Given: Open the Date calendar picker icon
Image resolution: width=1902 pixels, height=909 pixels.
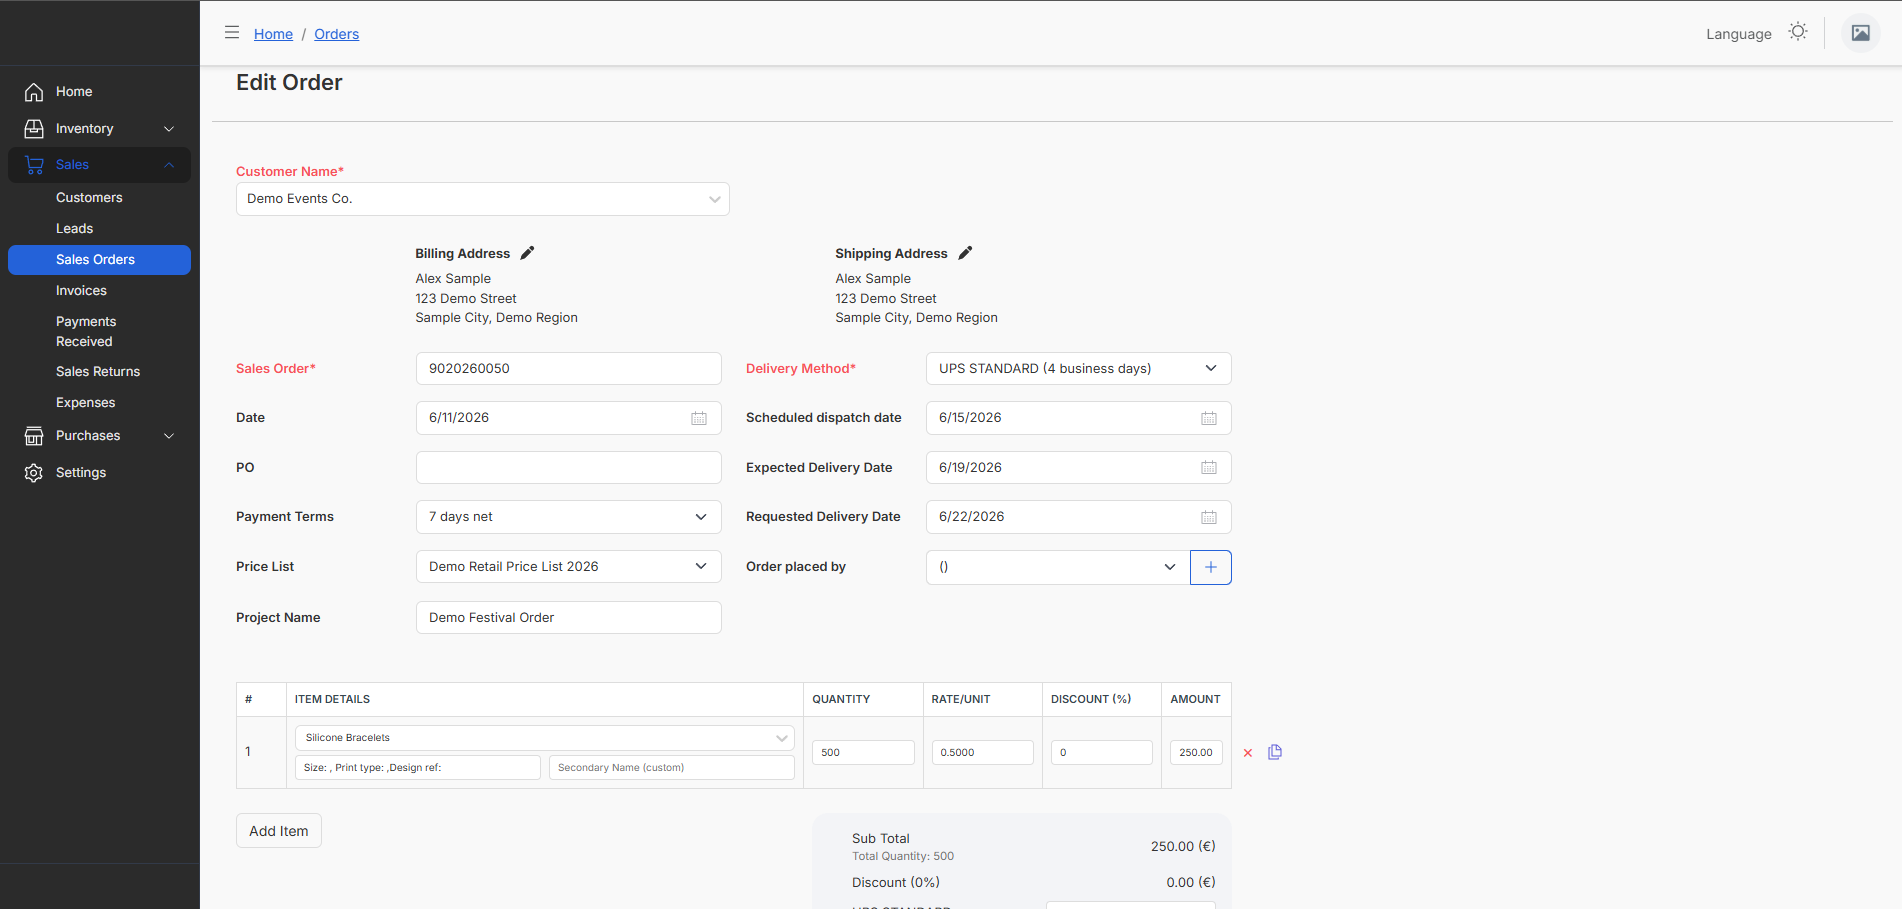Looking at the screenshot, I should tap(699, 418).
